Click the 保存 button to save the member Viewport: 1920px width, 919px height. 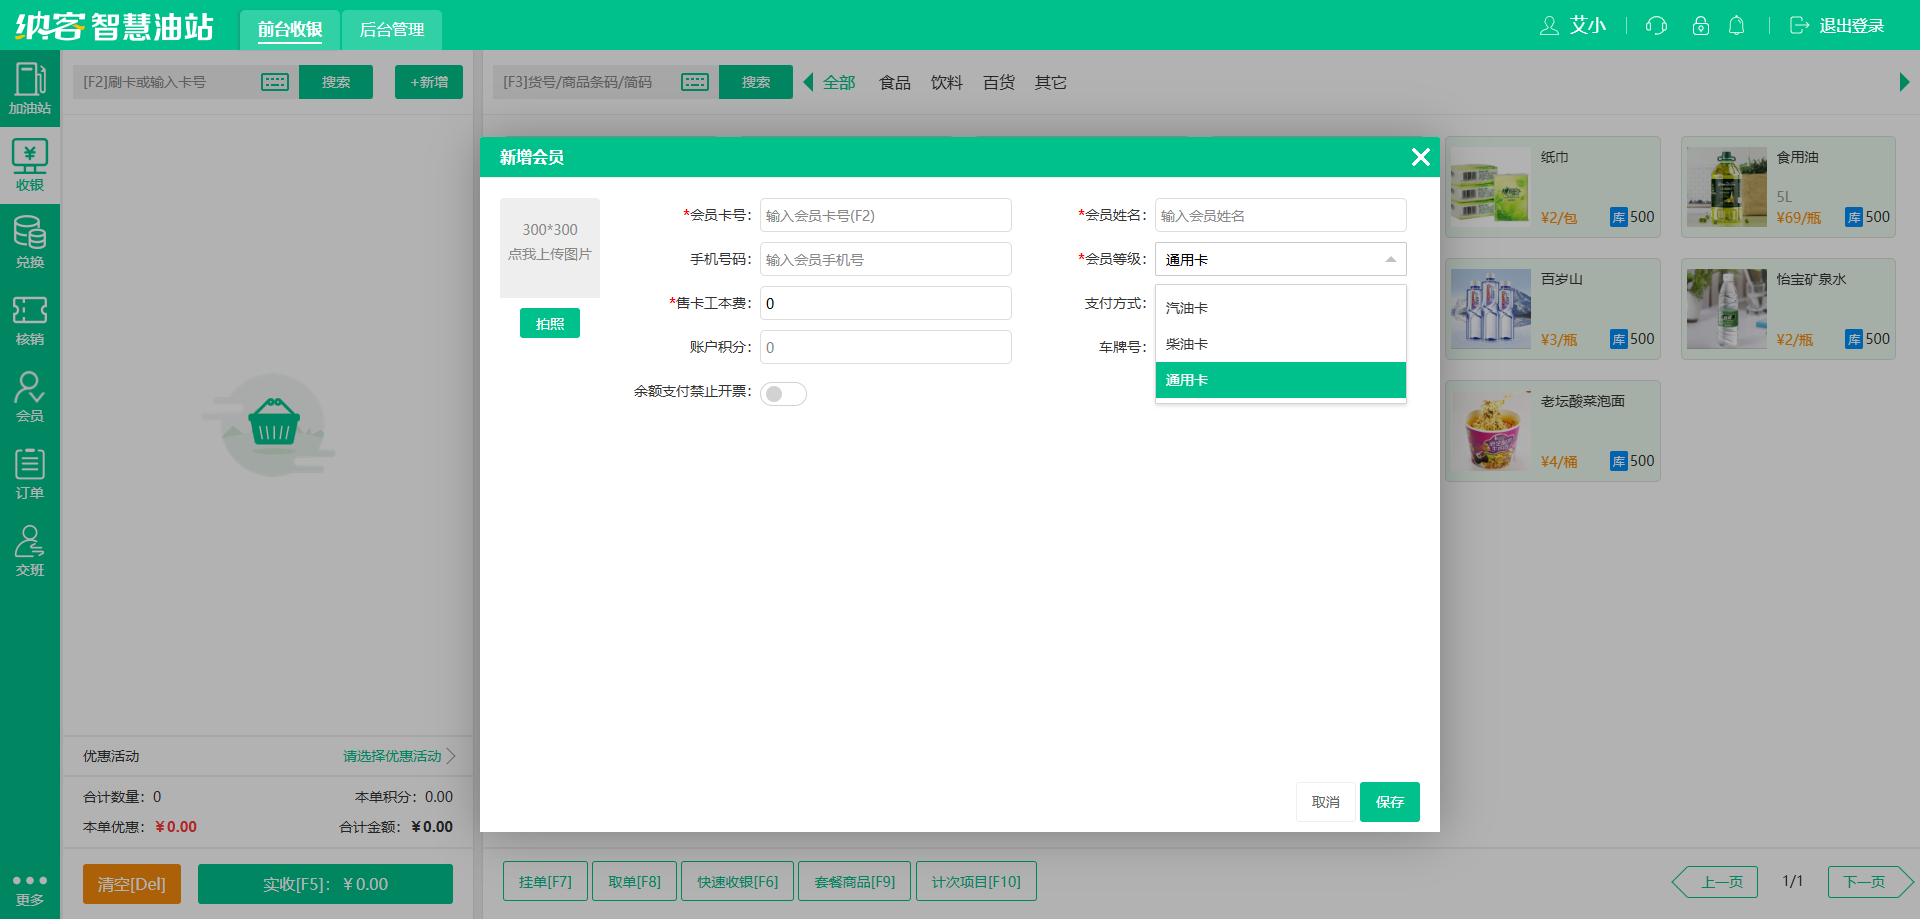(1389, 801)
